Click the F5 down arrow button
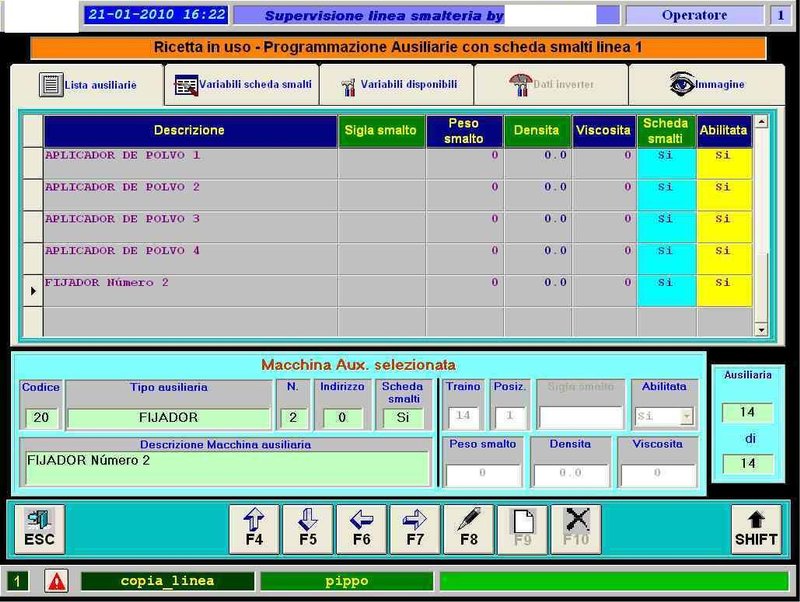Screen dimensions: 800x602 click(x=308, y=529)
